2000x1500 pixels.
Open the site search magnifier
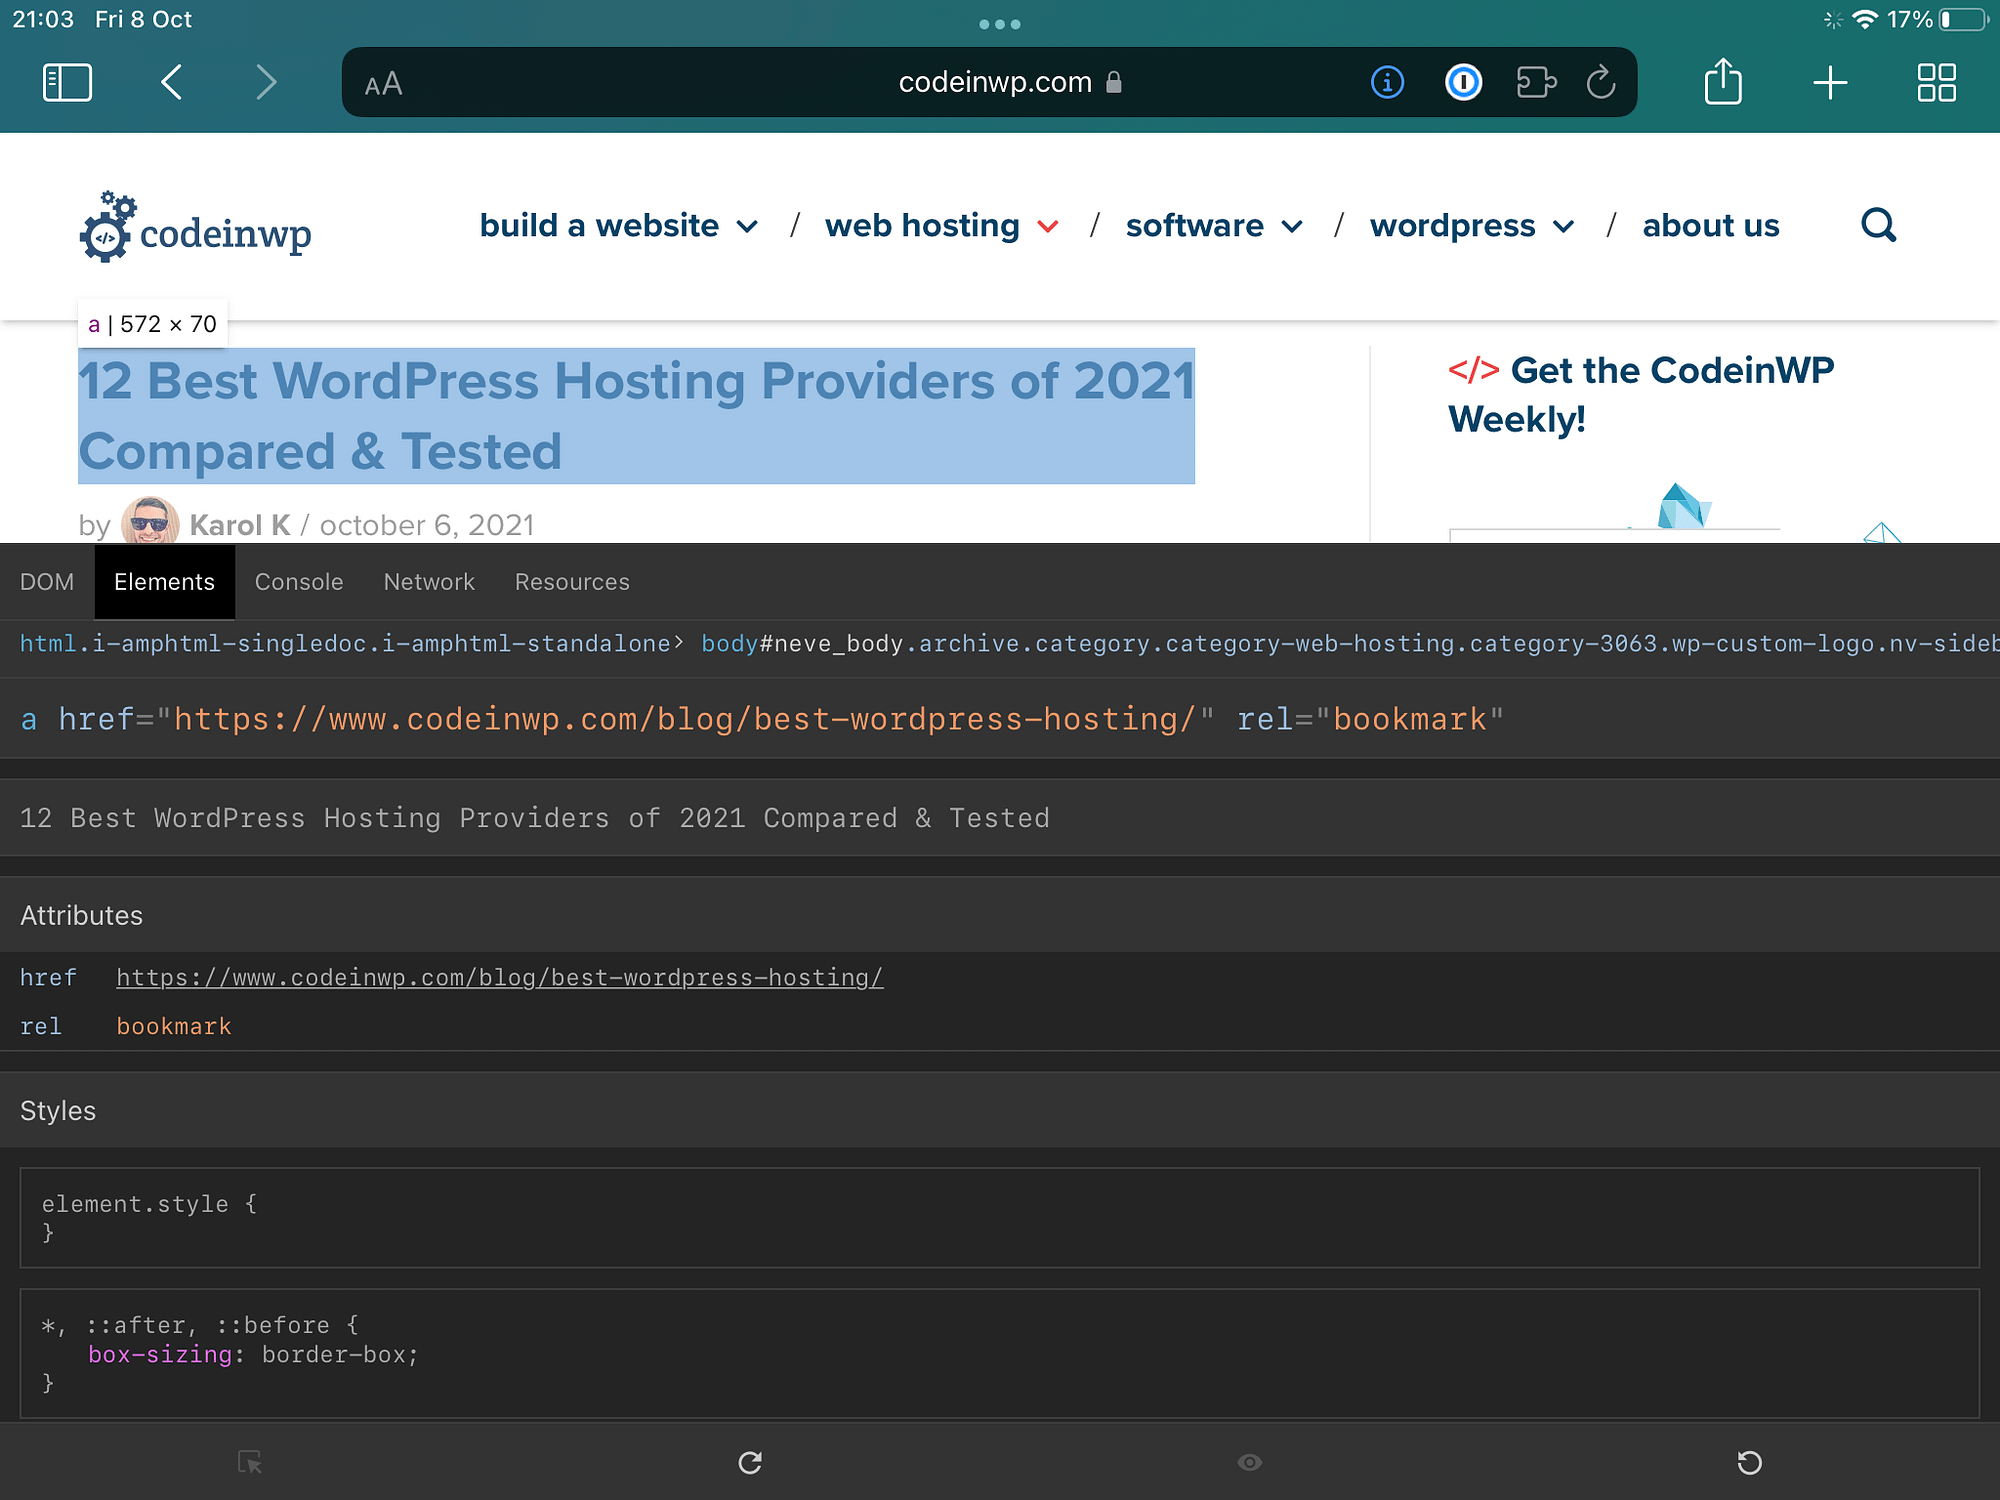click(1879, 225)
